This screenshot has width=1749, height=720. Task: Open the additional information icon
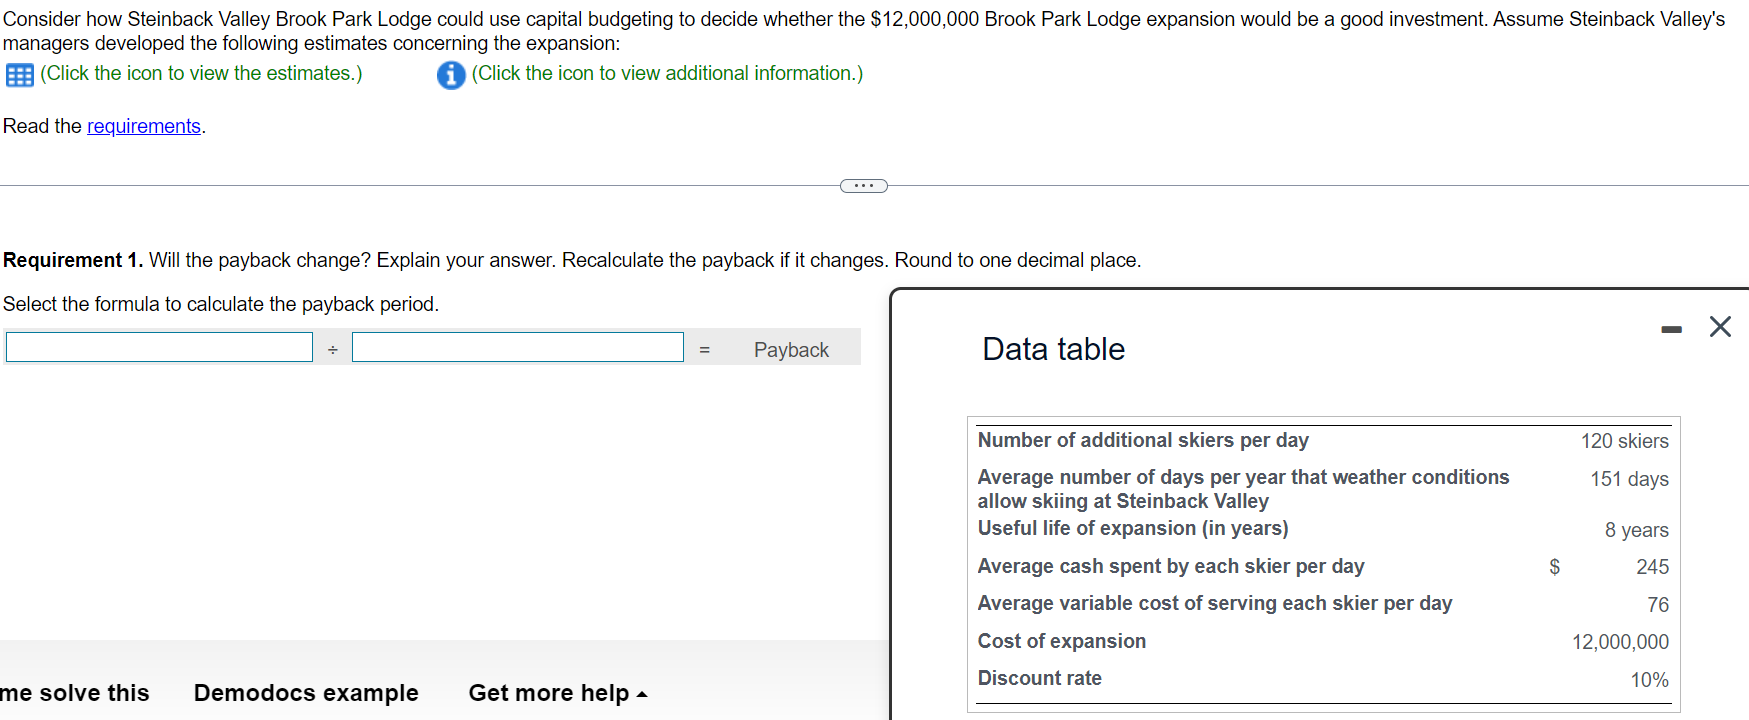(x=451, y=75)
